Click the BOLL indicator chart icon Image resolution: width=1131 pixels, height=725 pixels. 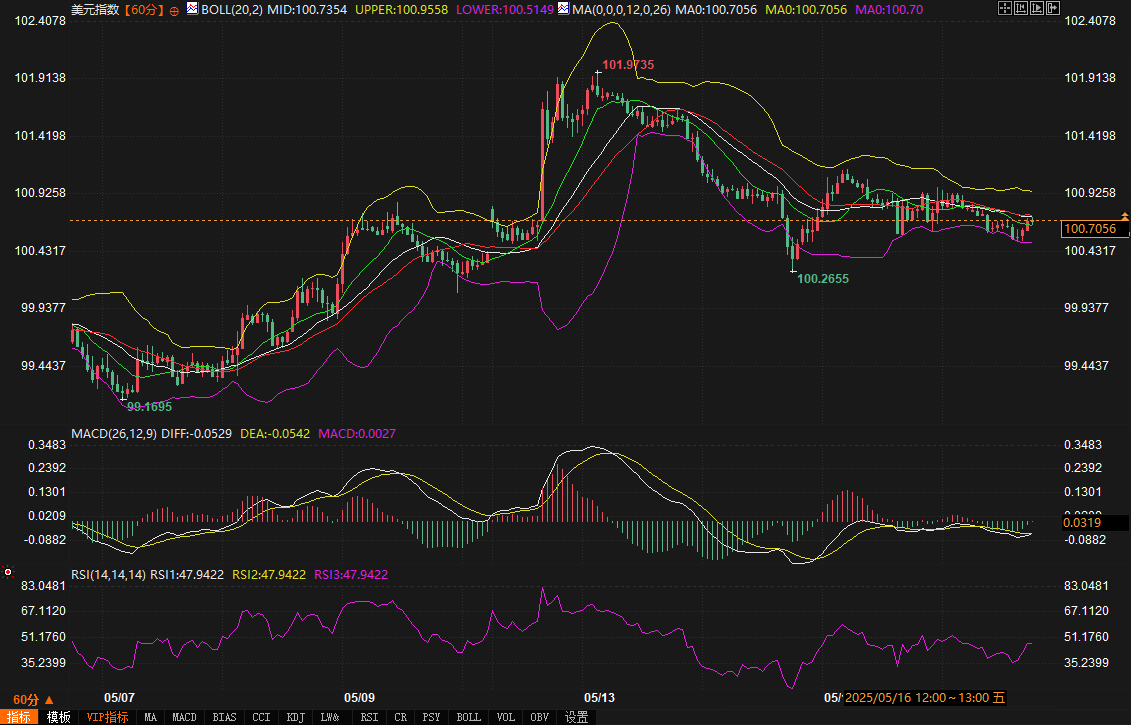(x=193, y=9)
